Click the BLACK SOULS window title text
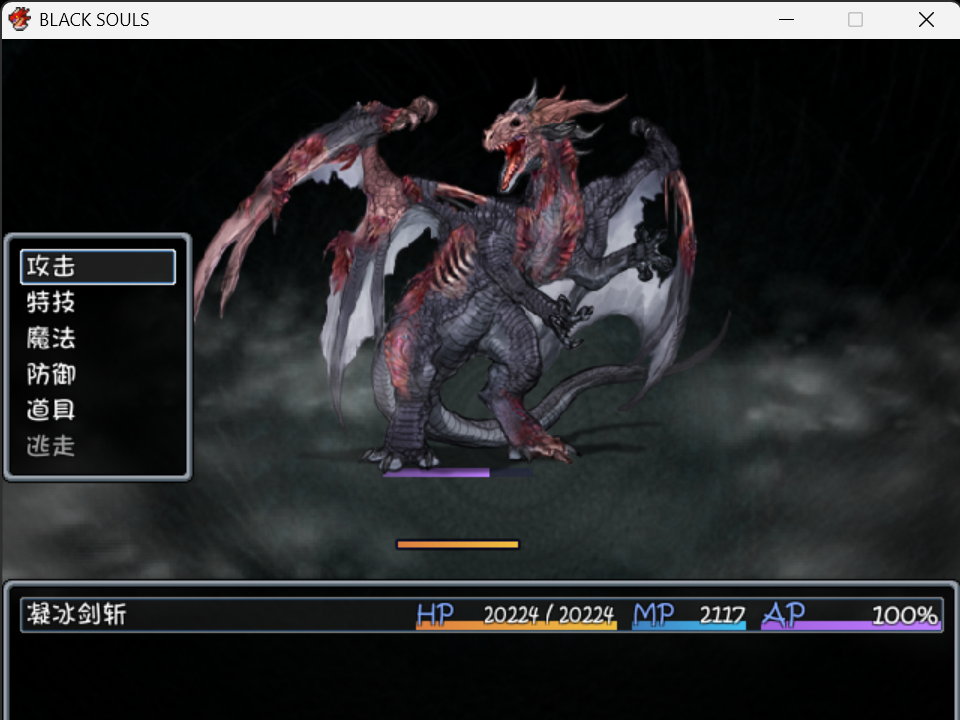 click(94, 20)
